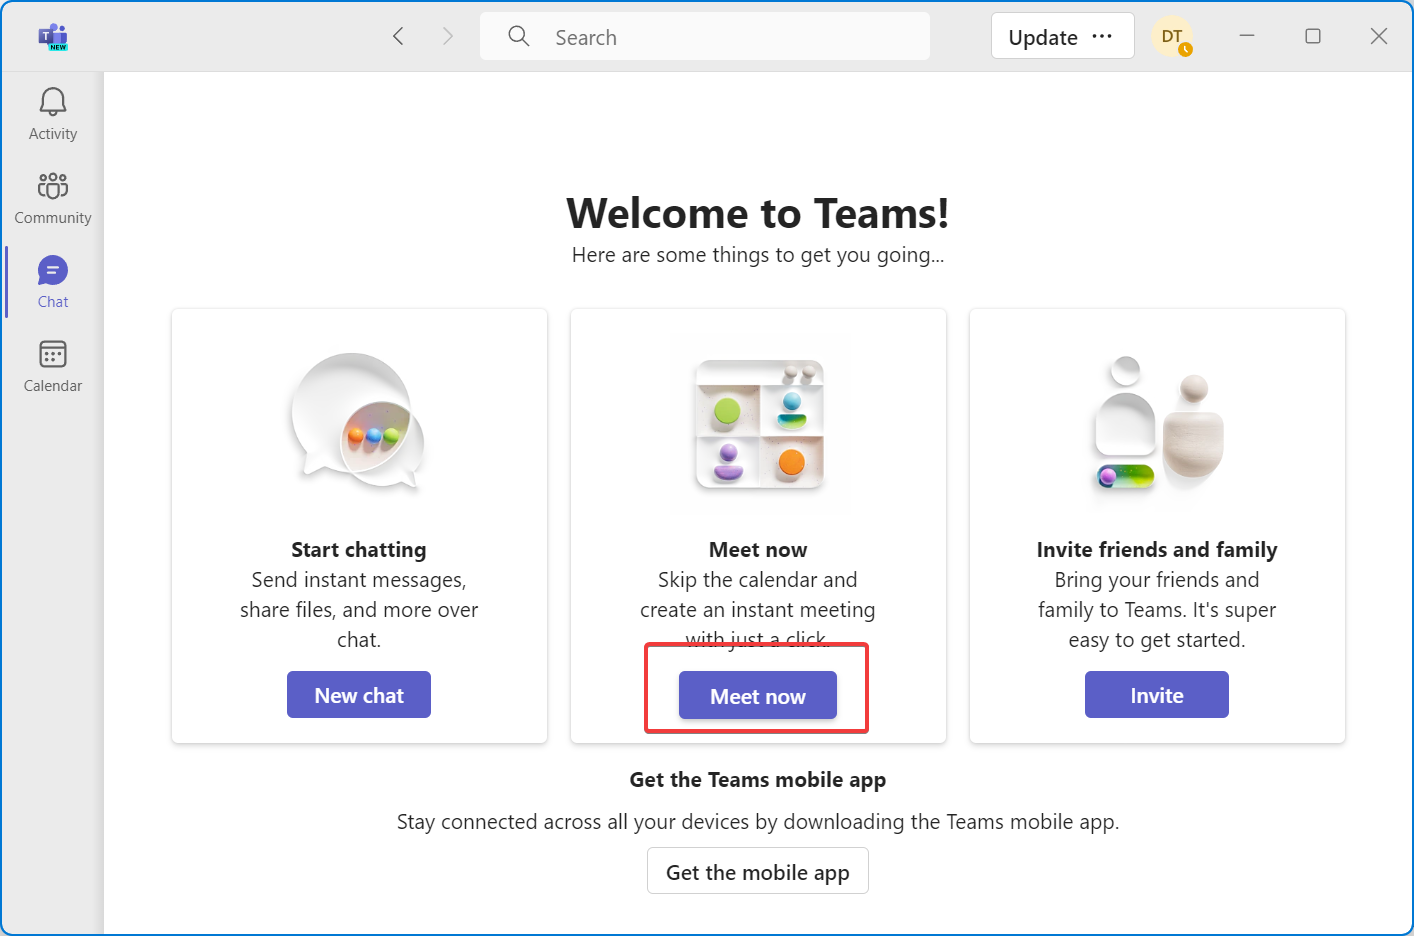
Task: Send an Invite to friends
Action: coord(1156,694)
